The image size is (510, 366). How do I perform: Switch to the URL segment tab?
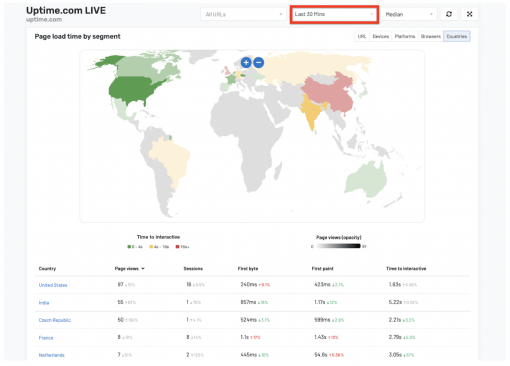click(362, 36)
